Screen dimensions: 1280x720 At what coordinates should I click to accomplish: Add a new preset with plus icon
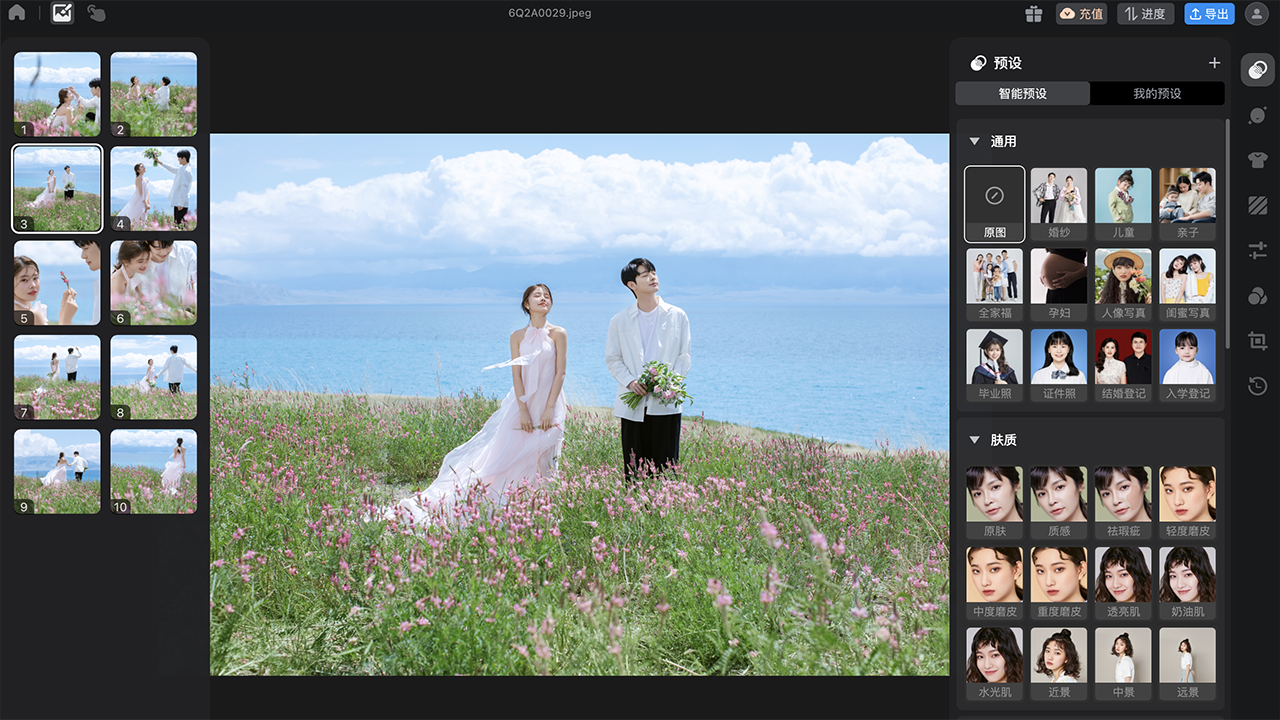(1214, 63)
